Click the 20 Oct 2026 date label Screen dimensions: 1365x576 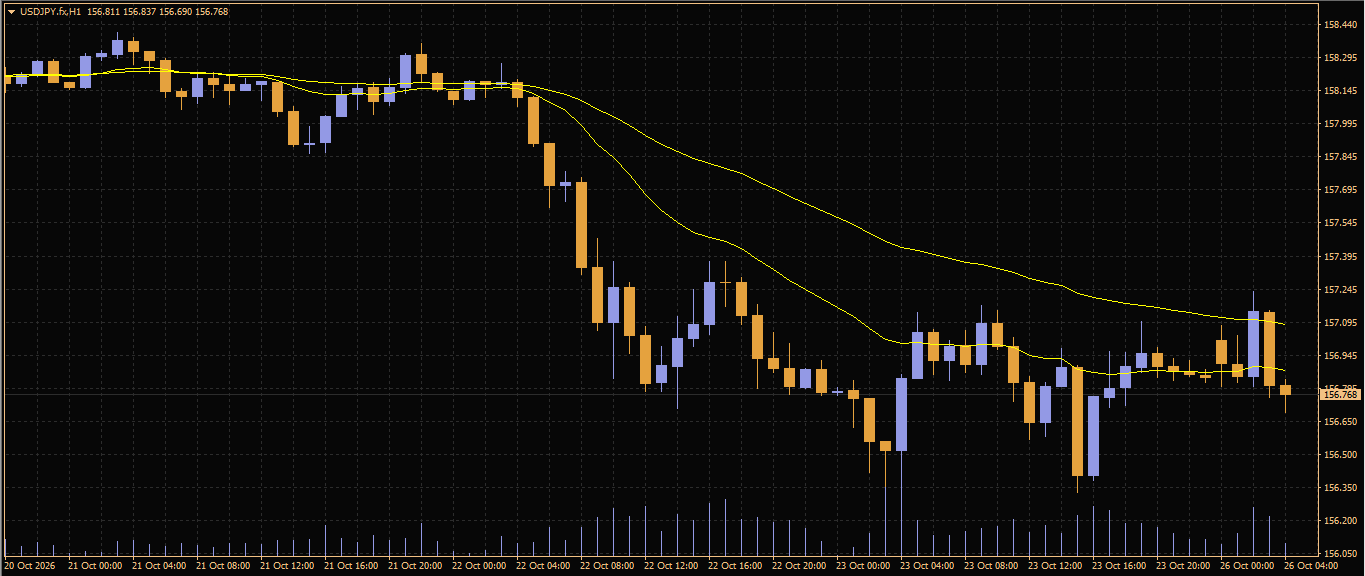(x=30, y=566)
